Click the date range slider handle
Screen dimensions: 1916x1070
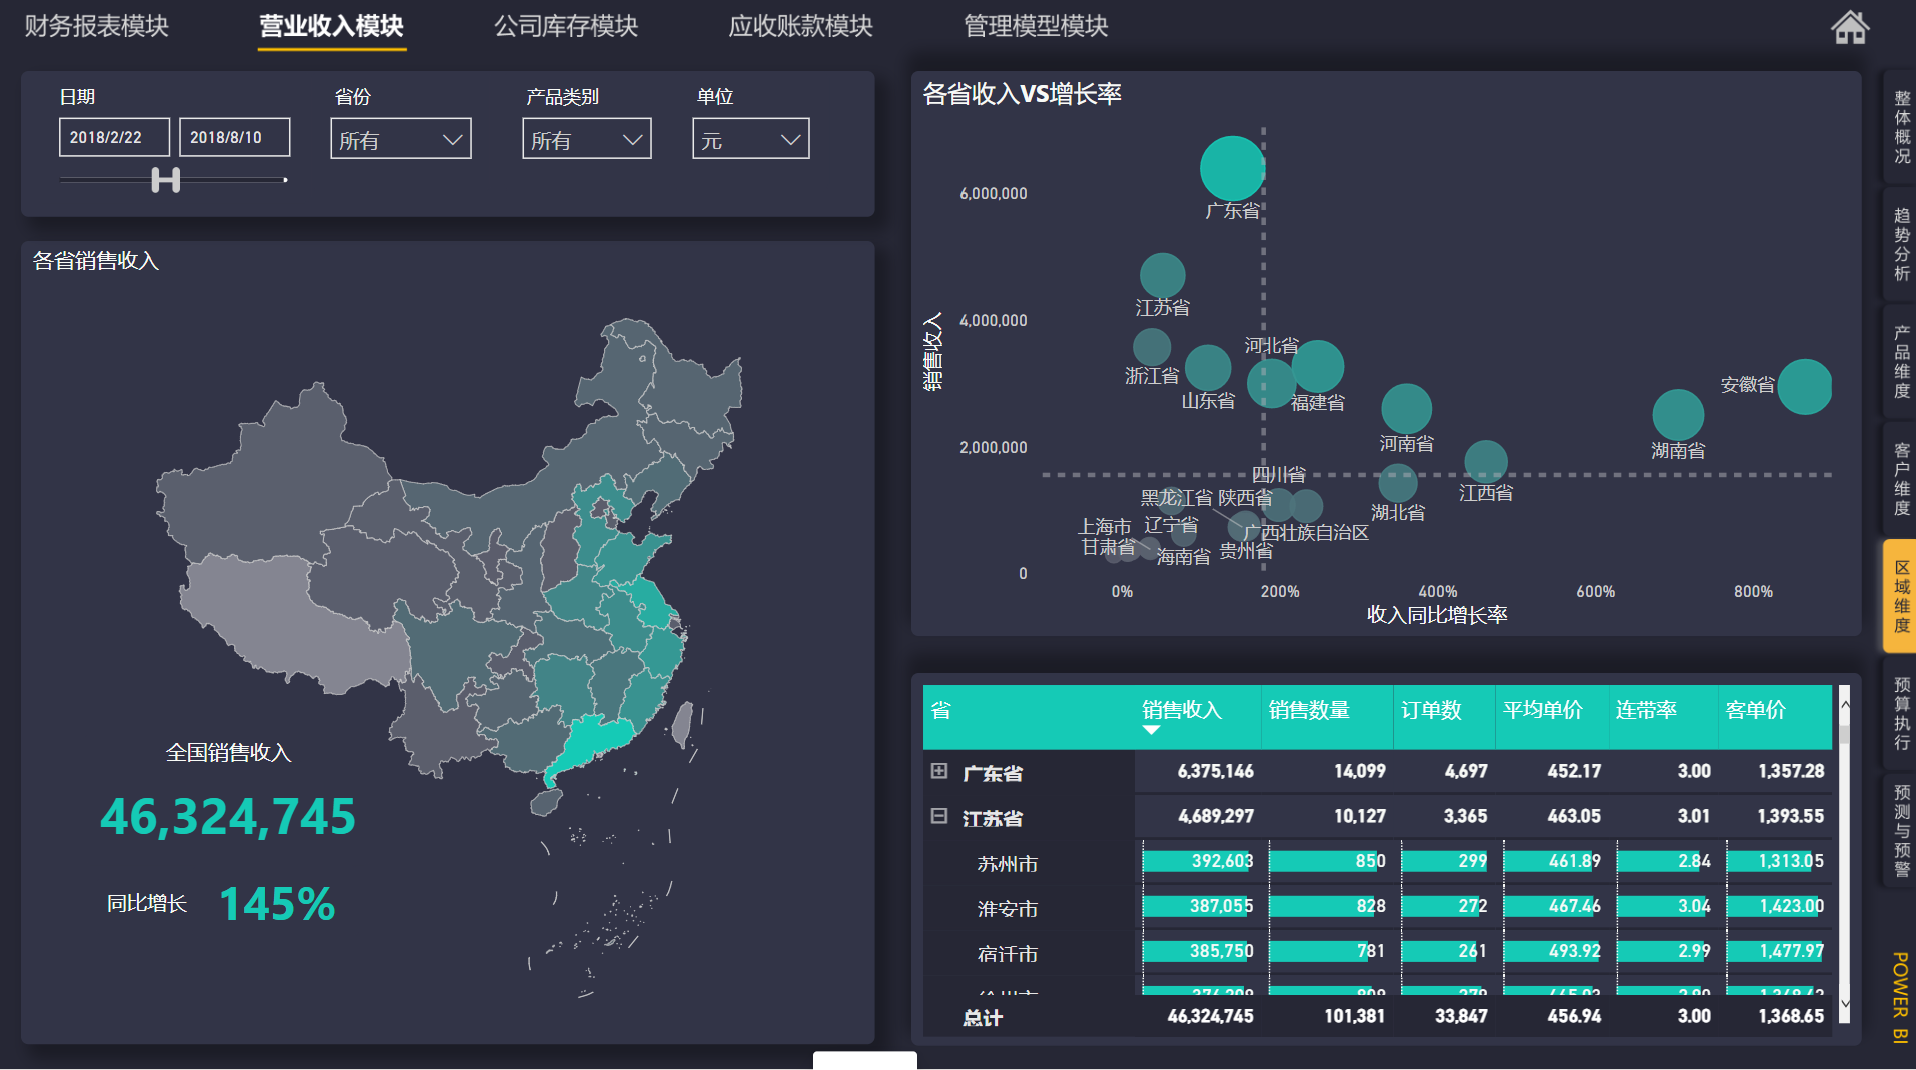point(166,180)
